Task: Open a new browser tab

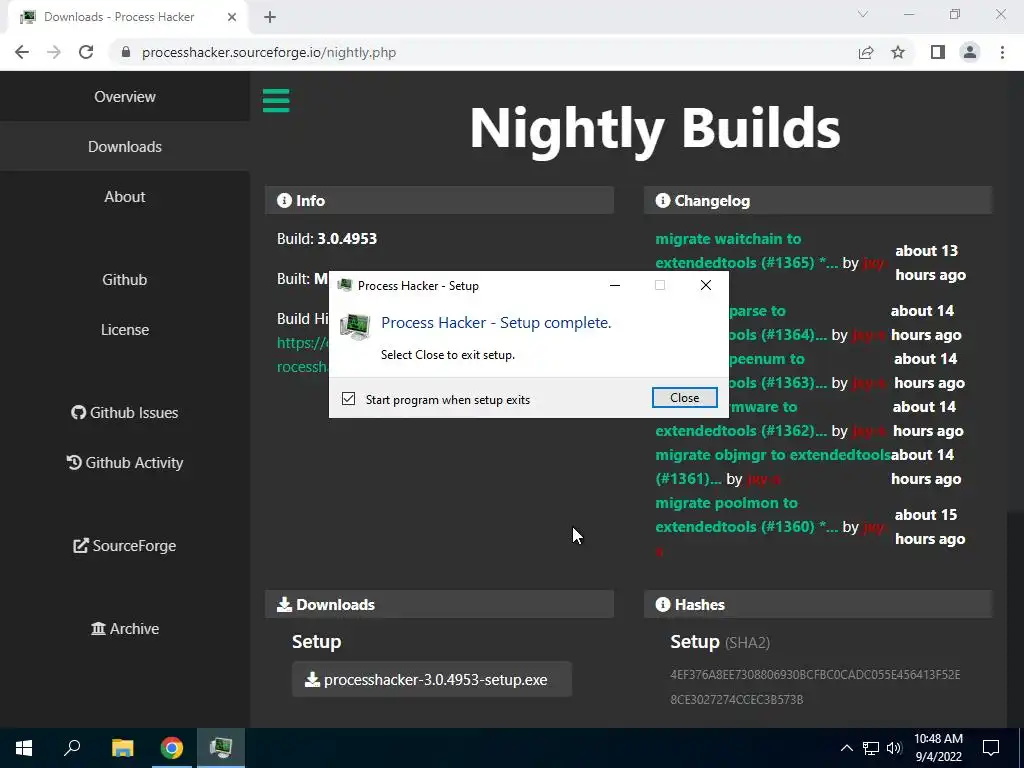Action: coord(270,17)
